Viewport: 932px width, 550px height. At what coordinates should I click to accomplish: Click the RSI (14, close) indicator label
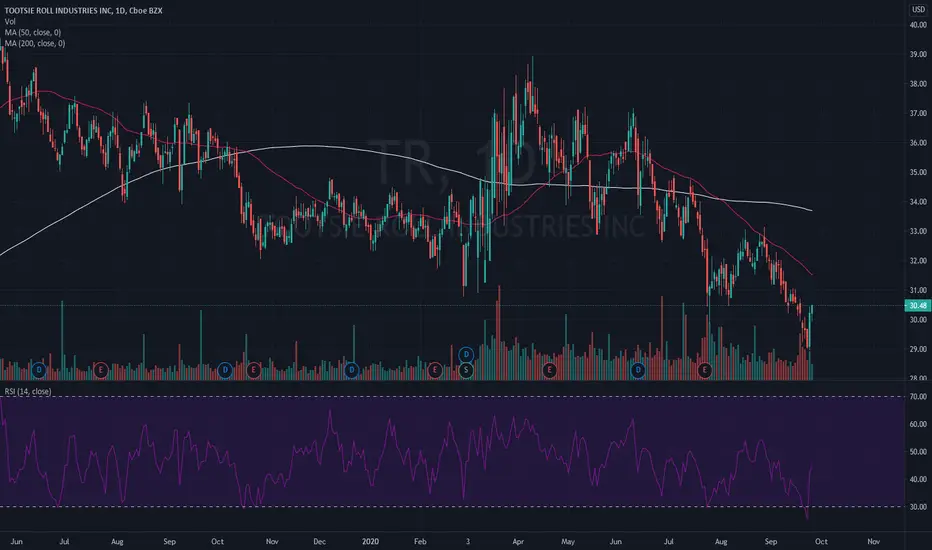point(27,391)
